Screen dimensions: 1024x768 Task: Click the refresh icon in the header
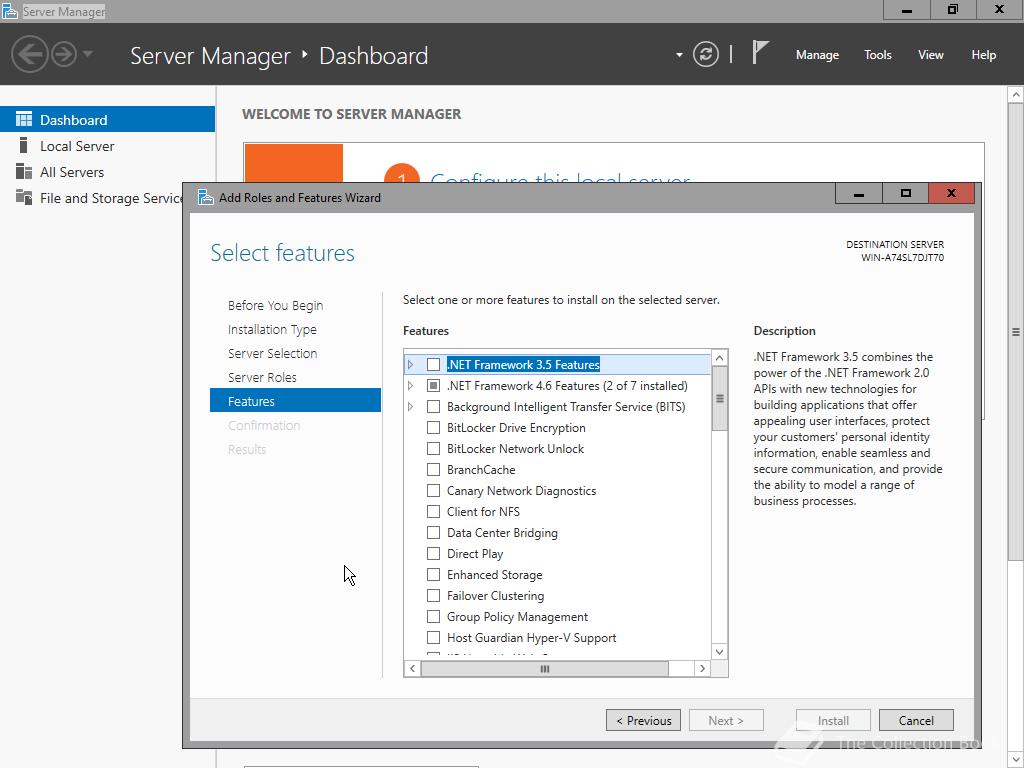pyautogui.click(x=706, y=54)
